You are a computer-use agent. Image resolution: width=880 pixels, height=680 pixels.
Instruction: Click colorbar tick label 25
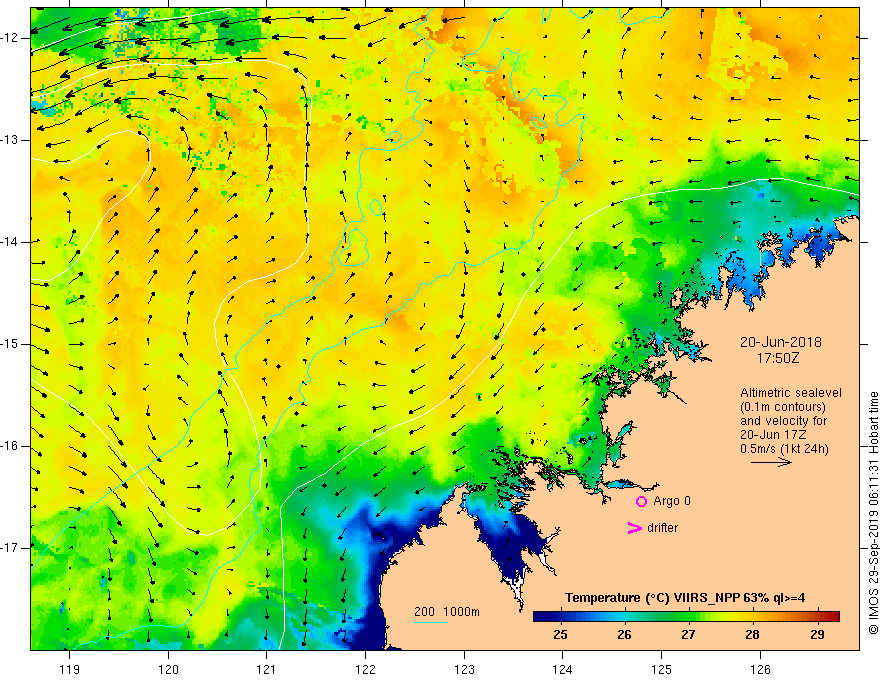click(x=560, y=635)
